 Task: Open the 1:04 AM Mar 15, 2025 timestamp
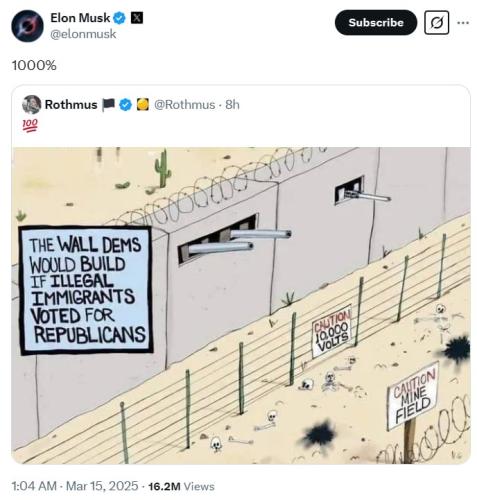click(x=75, y=486)
